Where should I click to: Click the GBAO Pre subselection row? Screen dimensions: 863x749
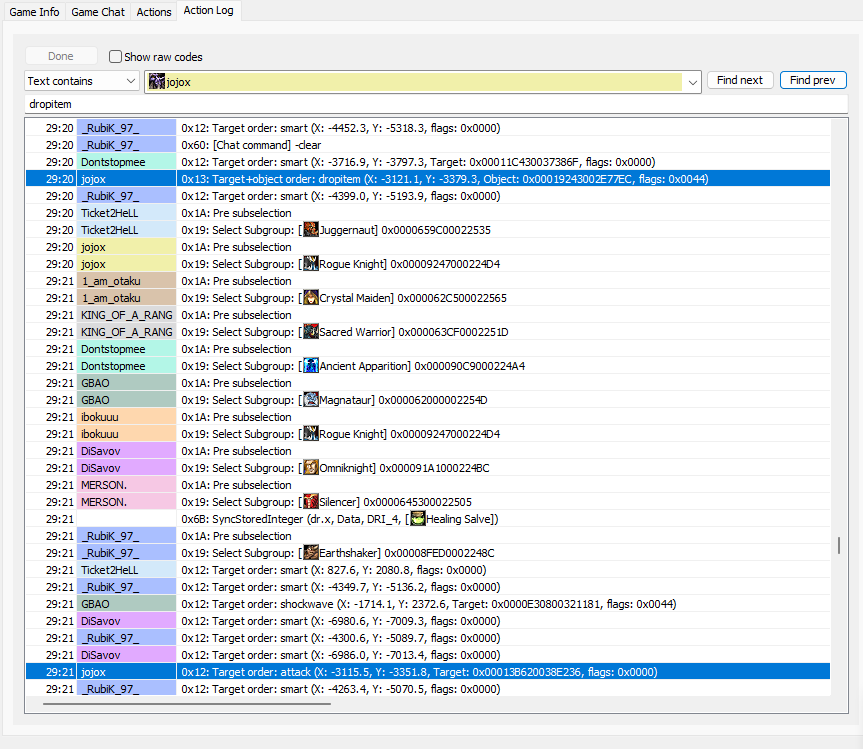428,382
